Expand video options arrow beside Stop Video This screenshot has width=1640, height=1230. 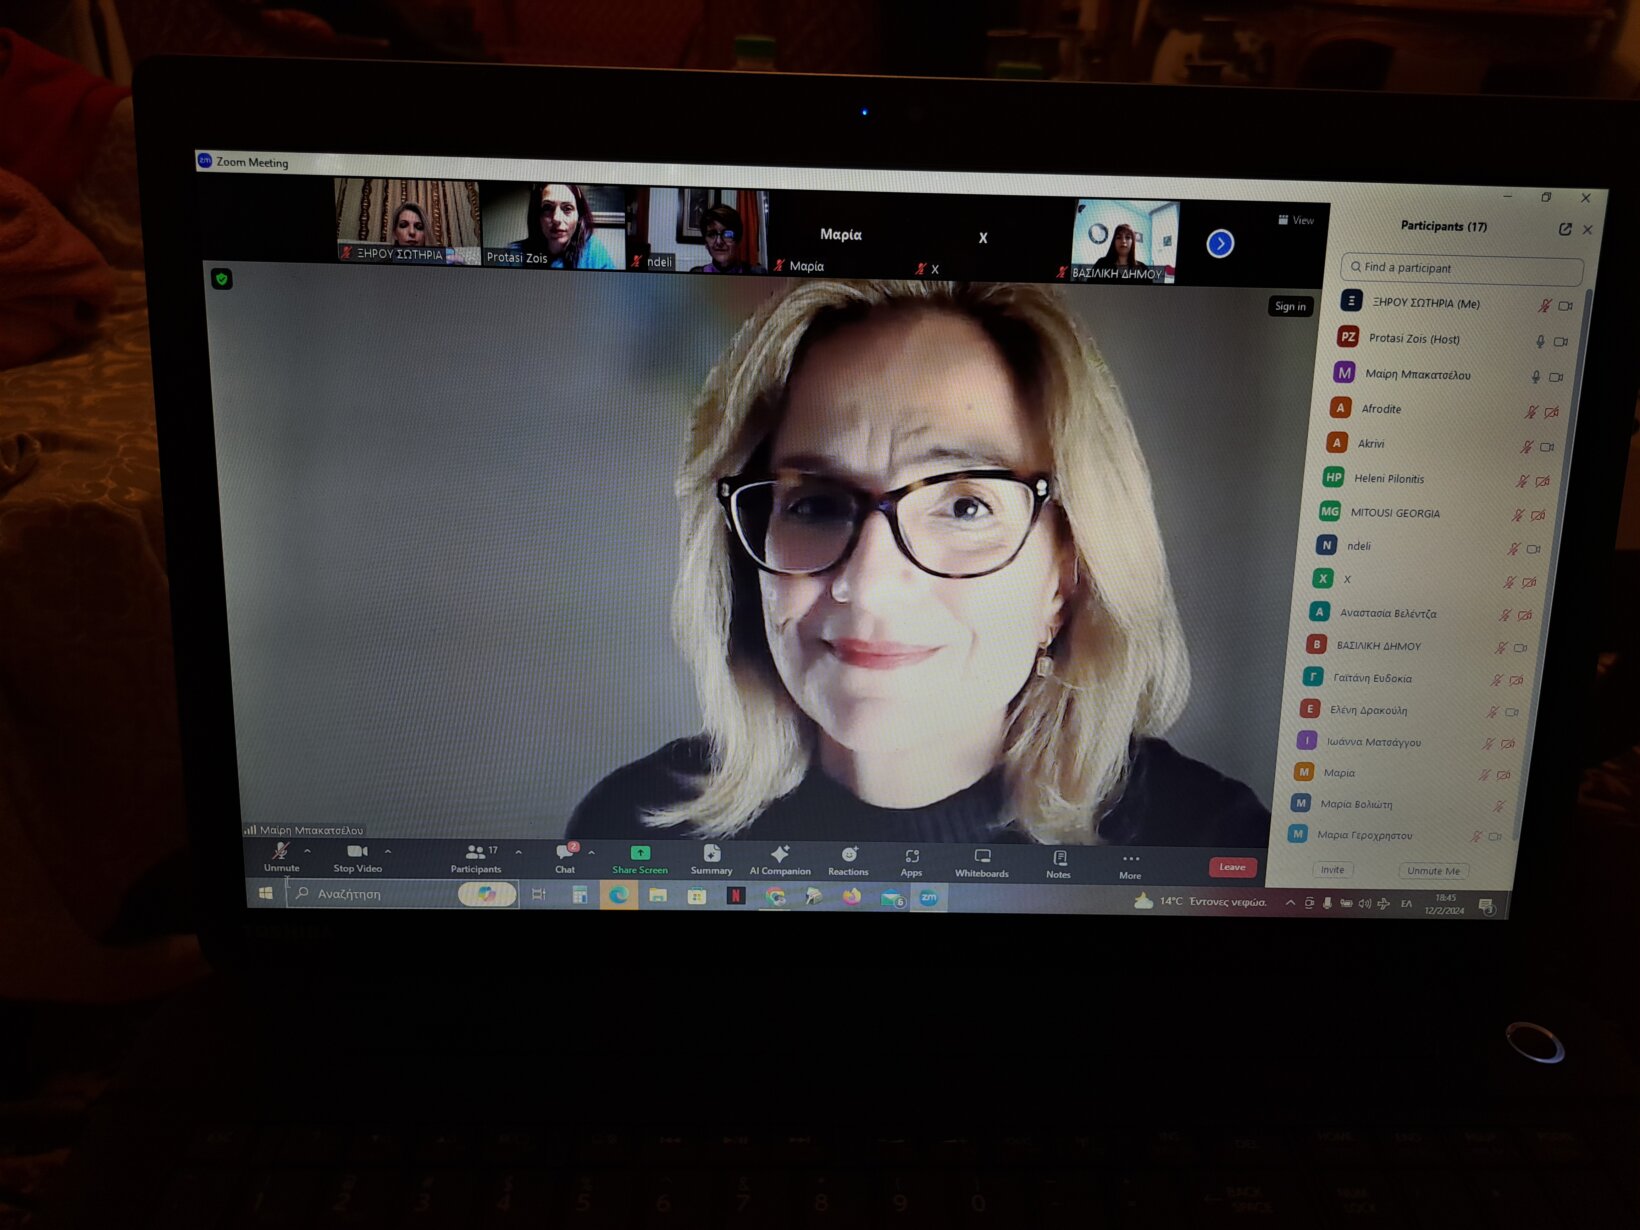coord(388,852)
